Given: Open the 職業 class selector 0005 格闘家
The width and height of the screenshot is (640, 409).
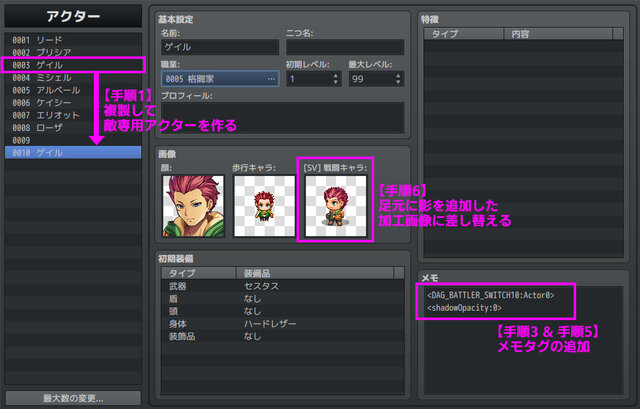Looking at the screenshot, I should click(220, 79).
